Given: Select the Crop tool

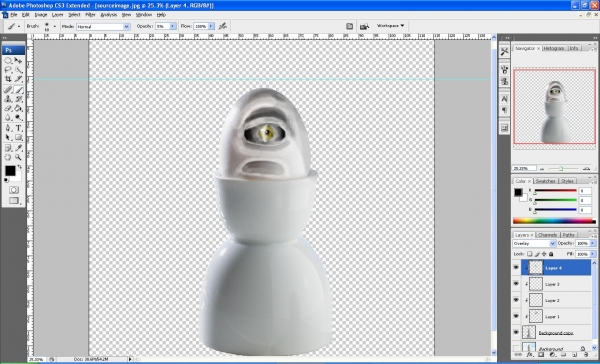Looking at the screenshot, I should (x=8, y=79).
